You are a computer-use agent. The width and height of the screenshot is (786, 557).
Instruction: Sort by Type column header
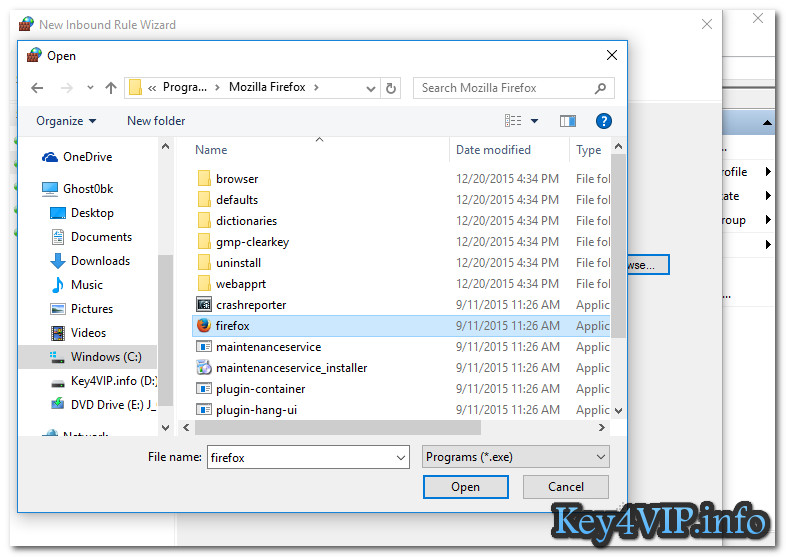click(590, 150)
